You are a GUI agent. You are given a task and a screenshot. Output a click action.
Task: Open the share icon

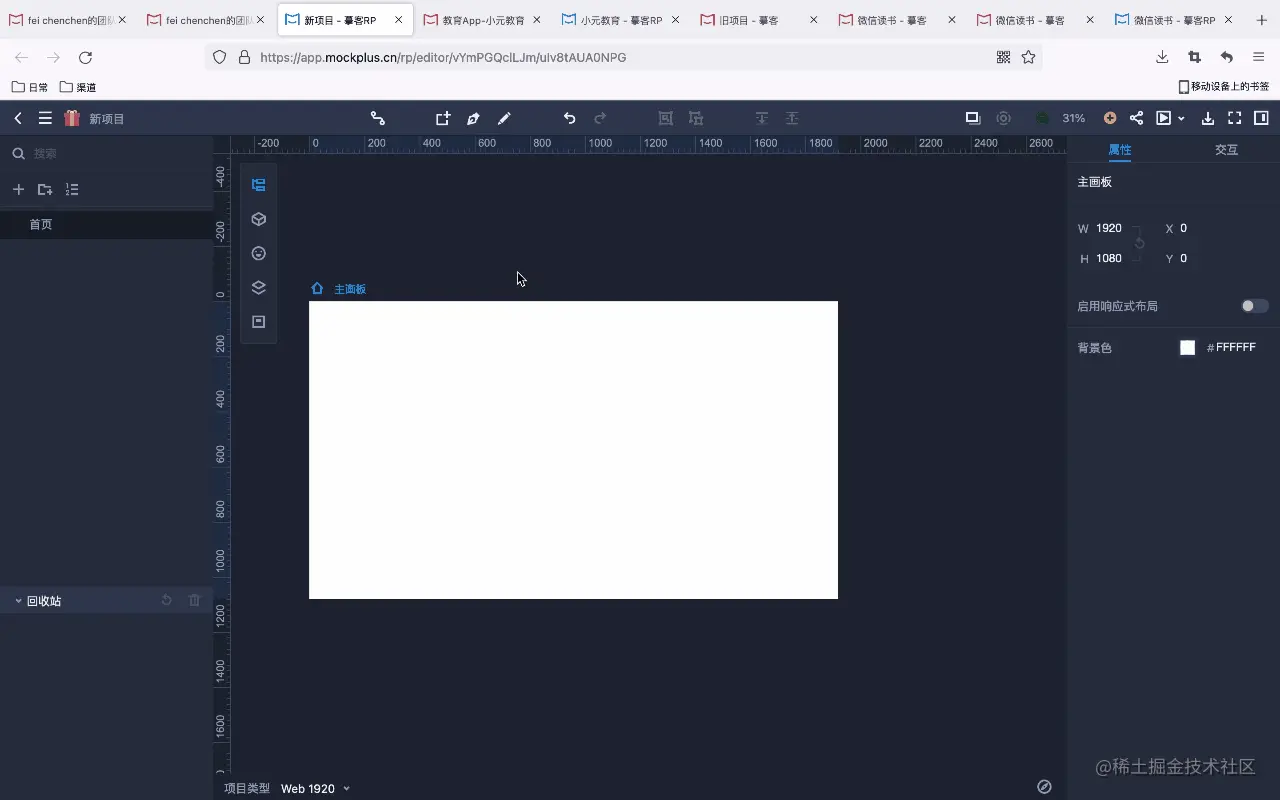coord(1136,118)
